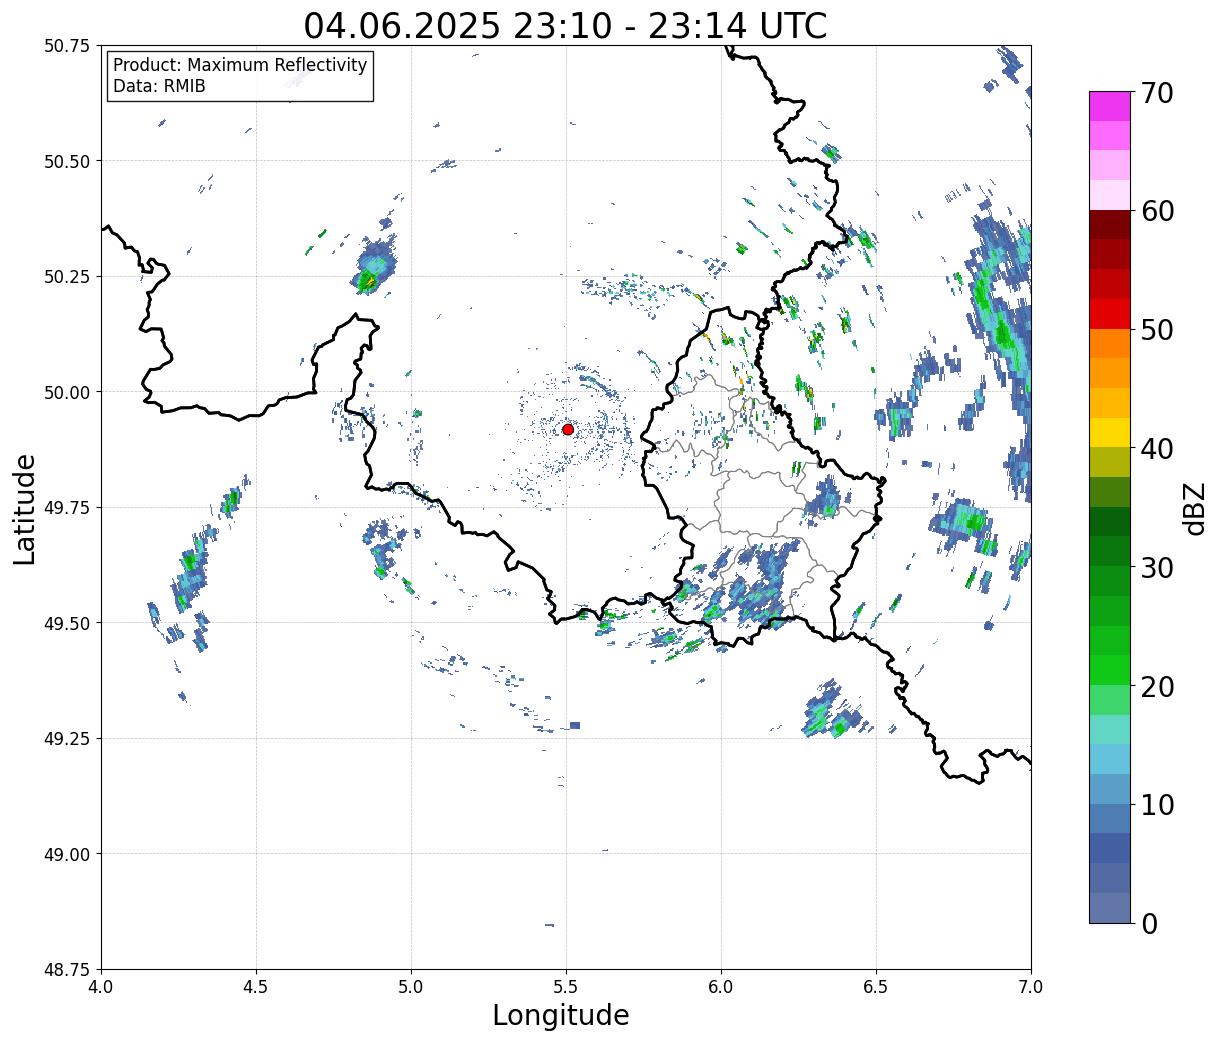Click the 50.50 latitude tick label
This screenshot has width=1219, height=1040.
coord(67,161)
